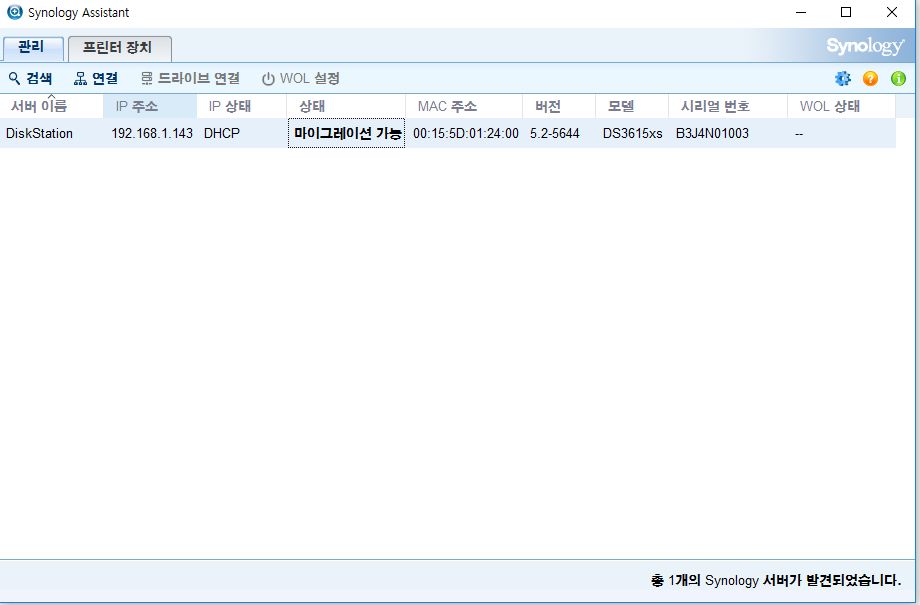Sort by the 시리얼 번호 column header

[728, 106]
